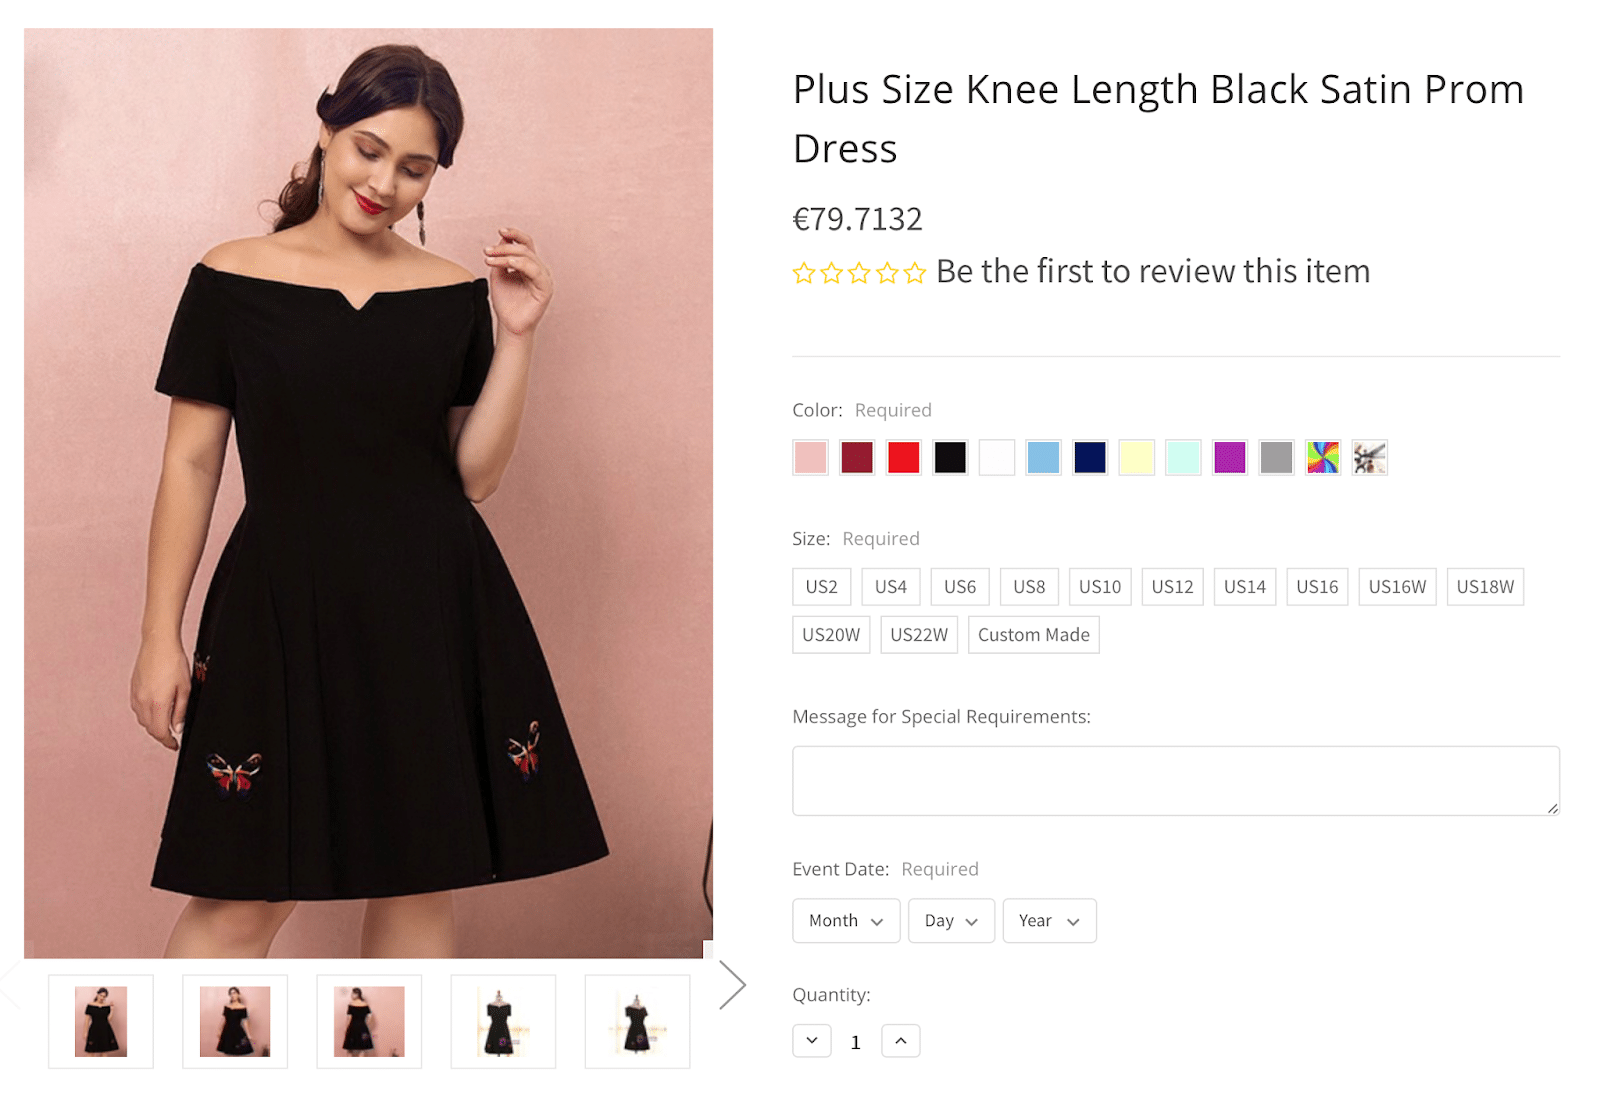This screenshot has width=1600, height=1117.
Task: Pick the bright red color swatch
Action: pos(904,458)
